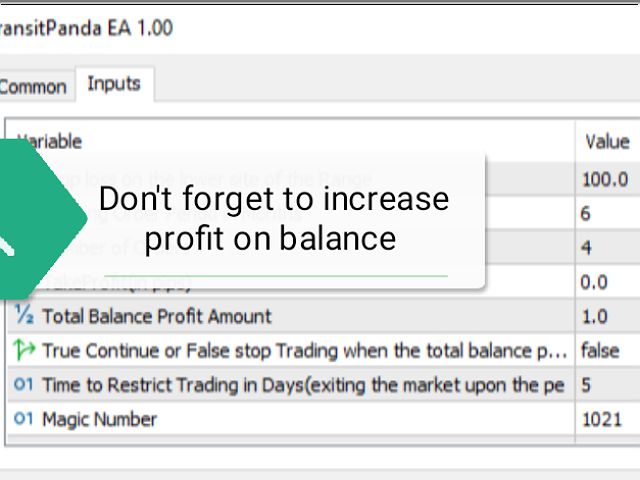This screenshot has width=640, height=480.
Task: Select the Inputs tab
Action: click(114, 84)
